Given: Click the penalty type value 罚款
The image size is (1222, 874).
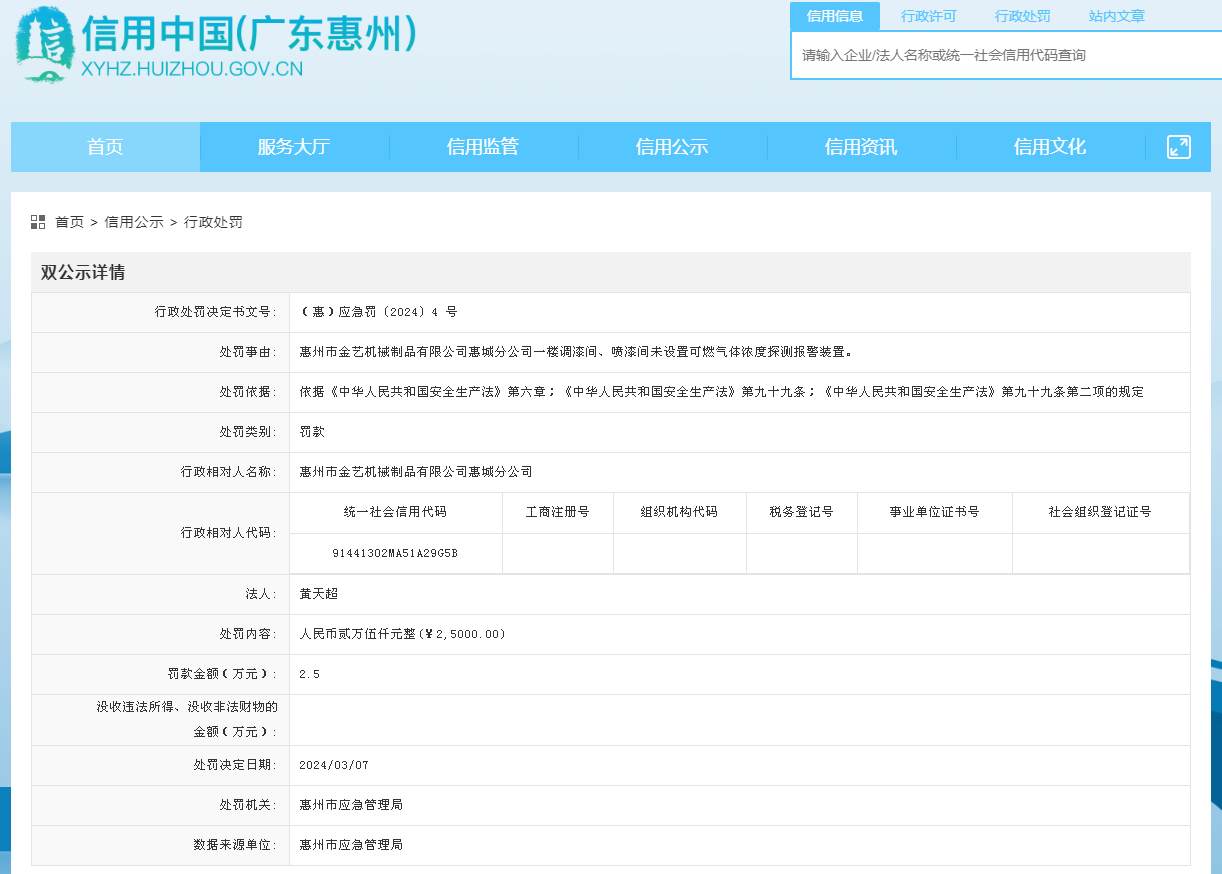Looking at the screenshot, I should 312,432.
